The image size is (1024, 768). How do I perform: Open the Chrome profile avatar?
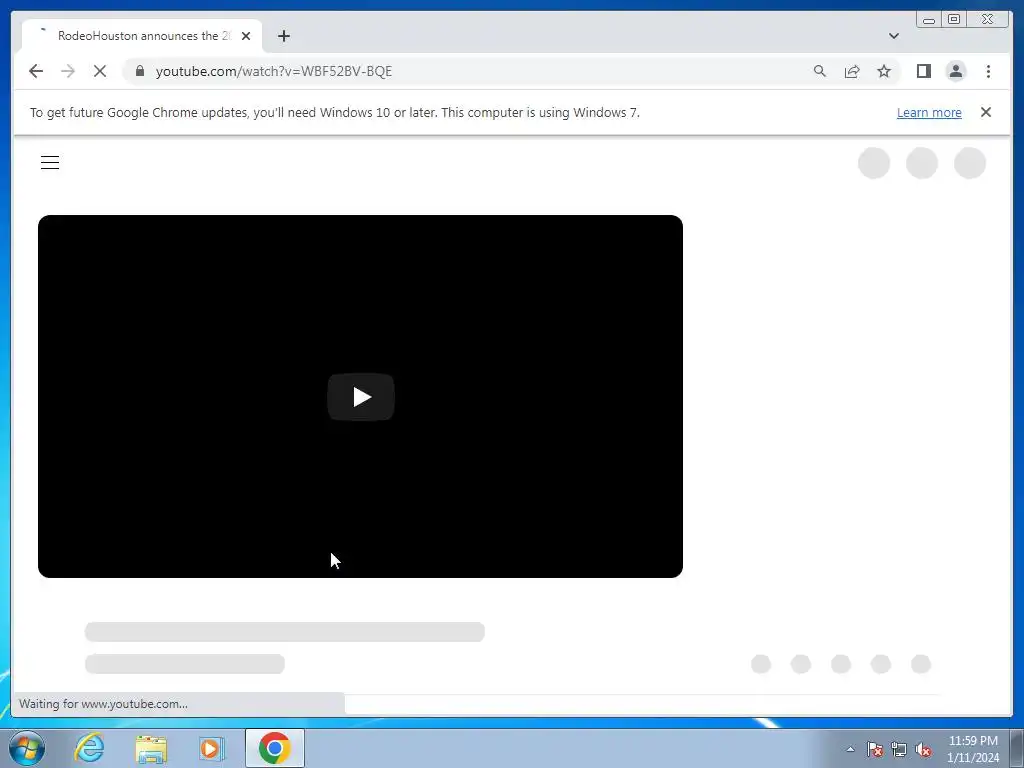pyautogui.click(x=955, y=71)
